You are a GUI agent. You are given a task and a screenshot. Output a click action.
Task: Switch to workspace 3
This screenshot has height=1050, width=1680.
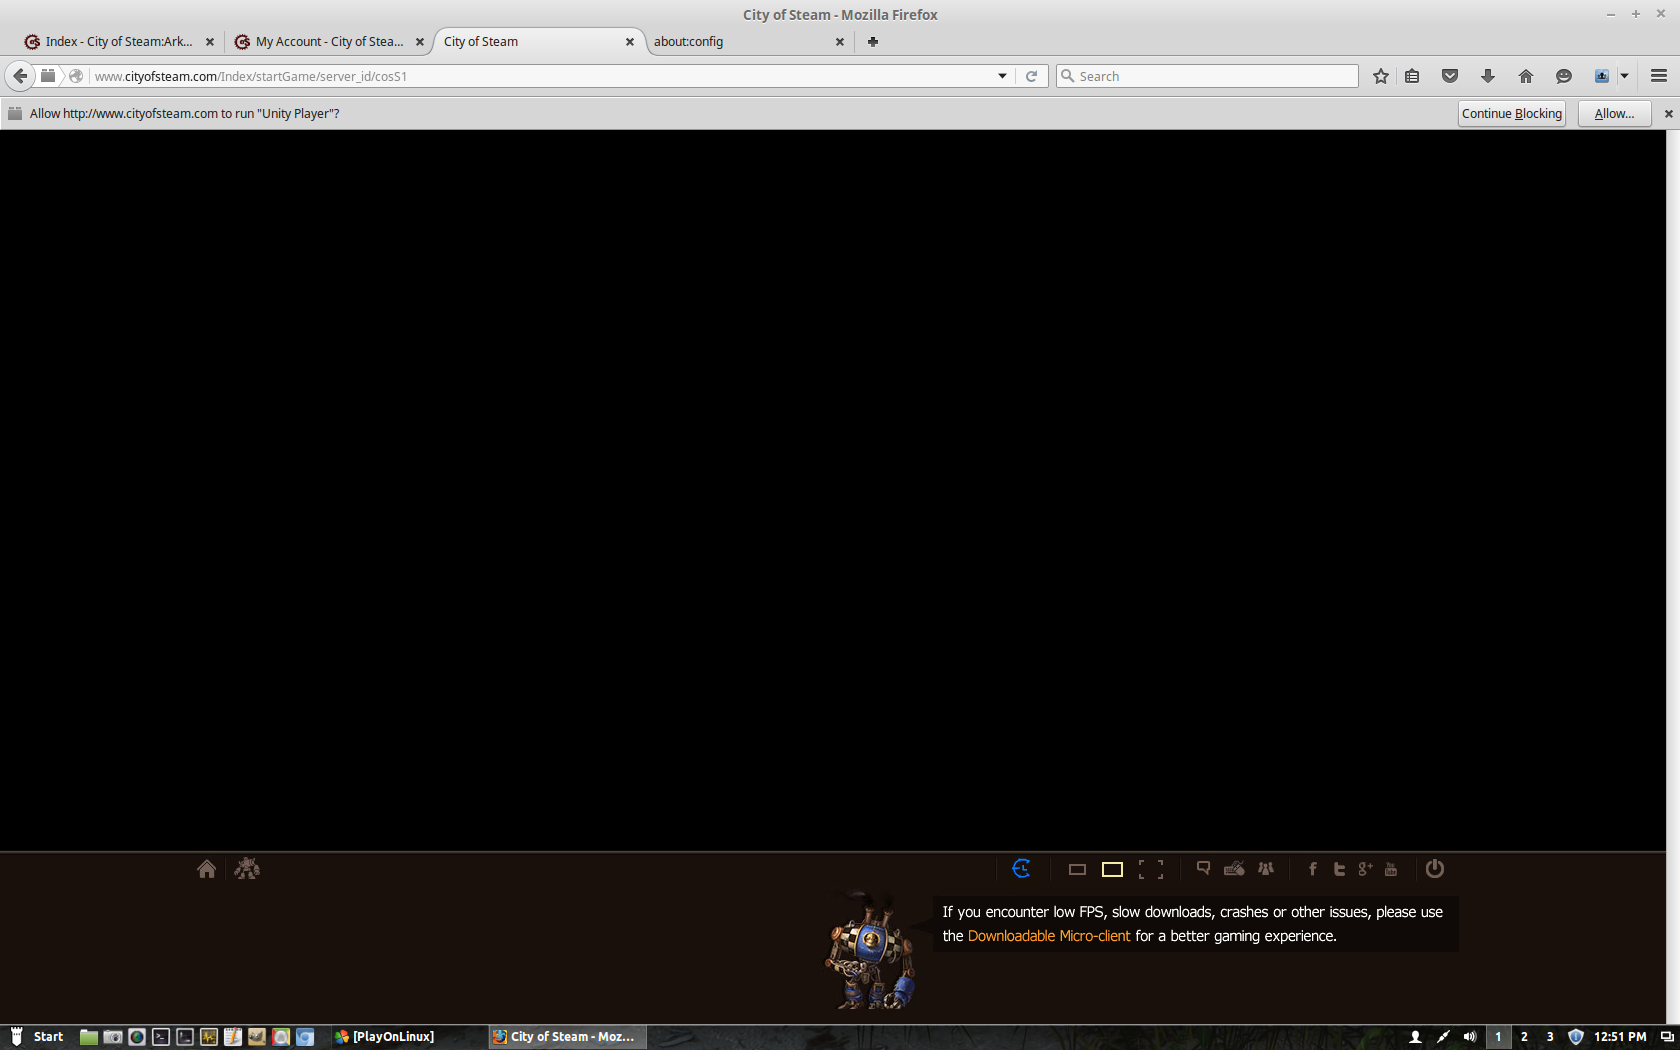pyautogui.click(x=1550, y=1037)
